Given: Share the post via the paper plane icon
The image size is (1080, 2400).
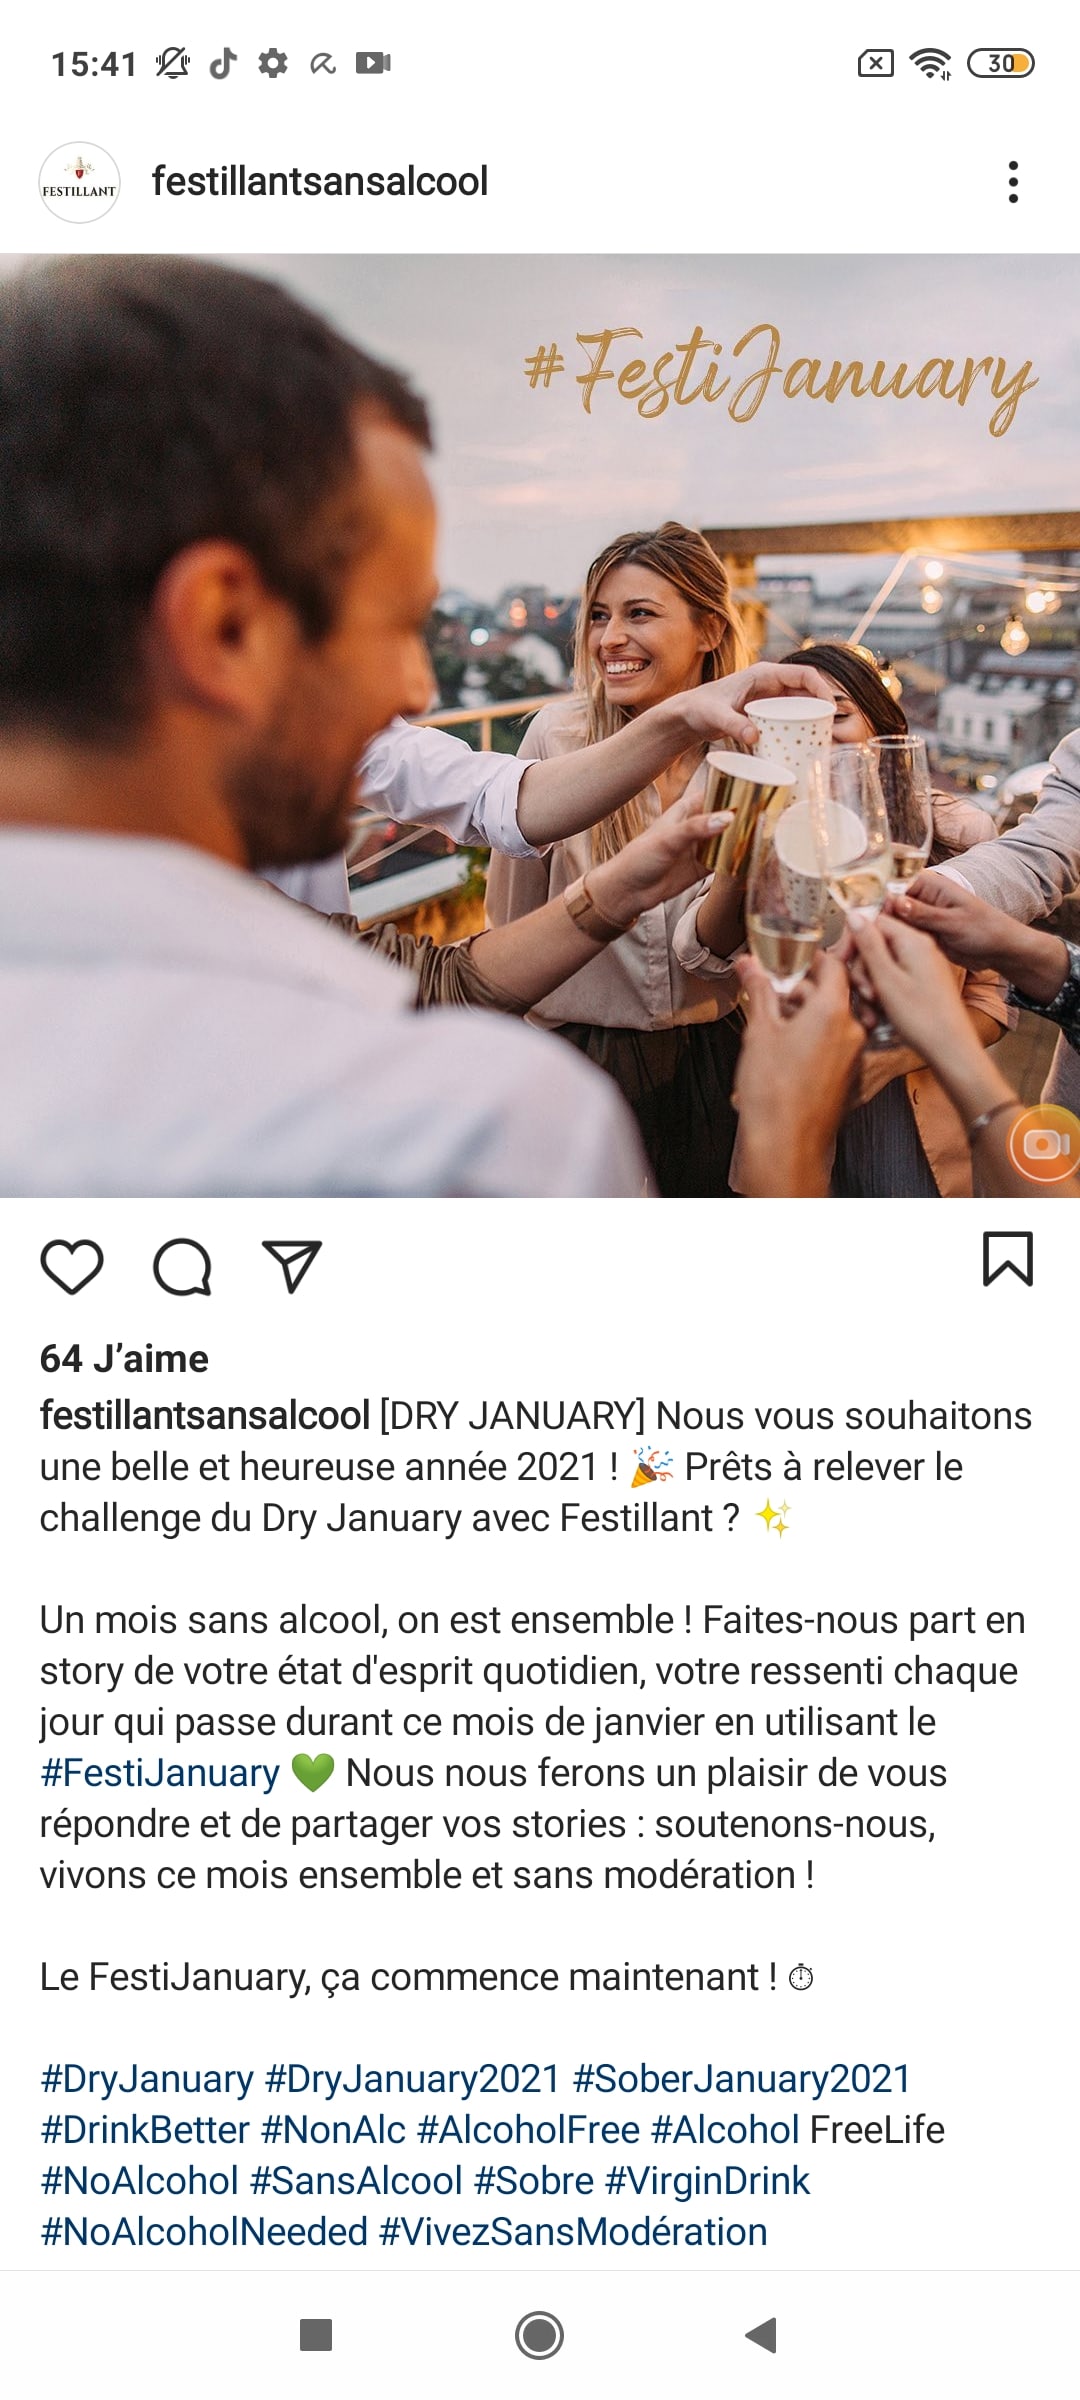Looking at the screenshot, I should (291, 1266).
